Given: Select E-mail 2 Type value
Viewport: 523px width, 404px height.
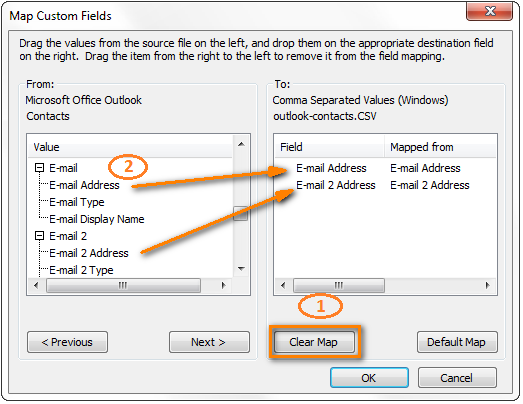Looking at the screenshot, I should (x=81, y=270).
